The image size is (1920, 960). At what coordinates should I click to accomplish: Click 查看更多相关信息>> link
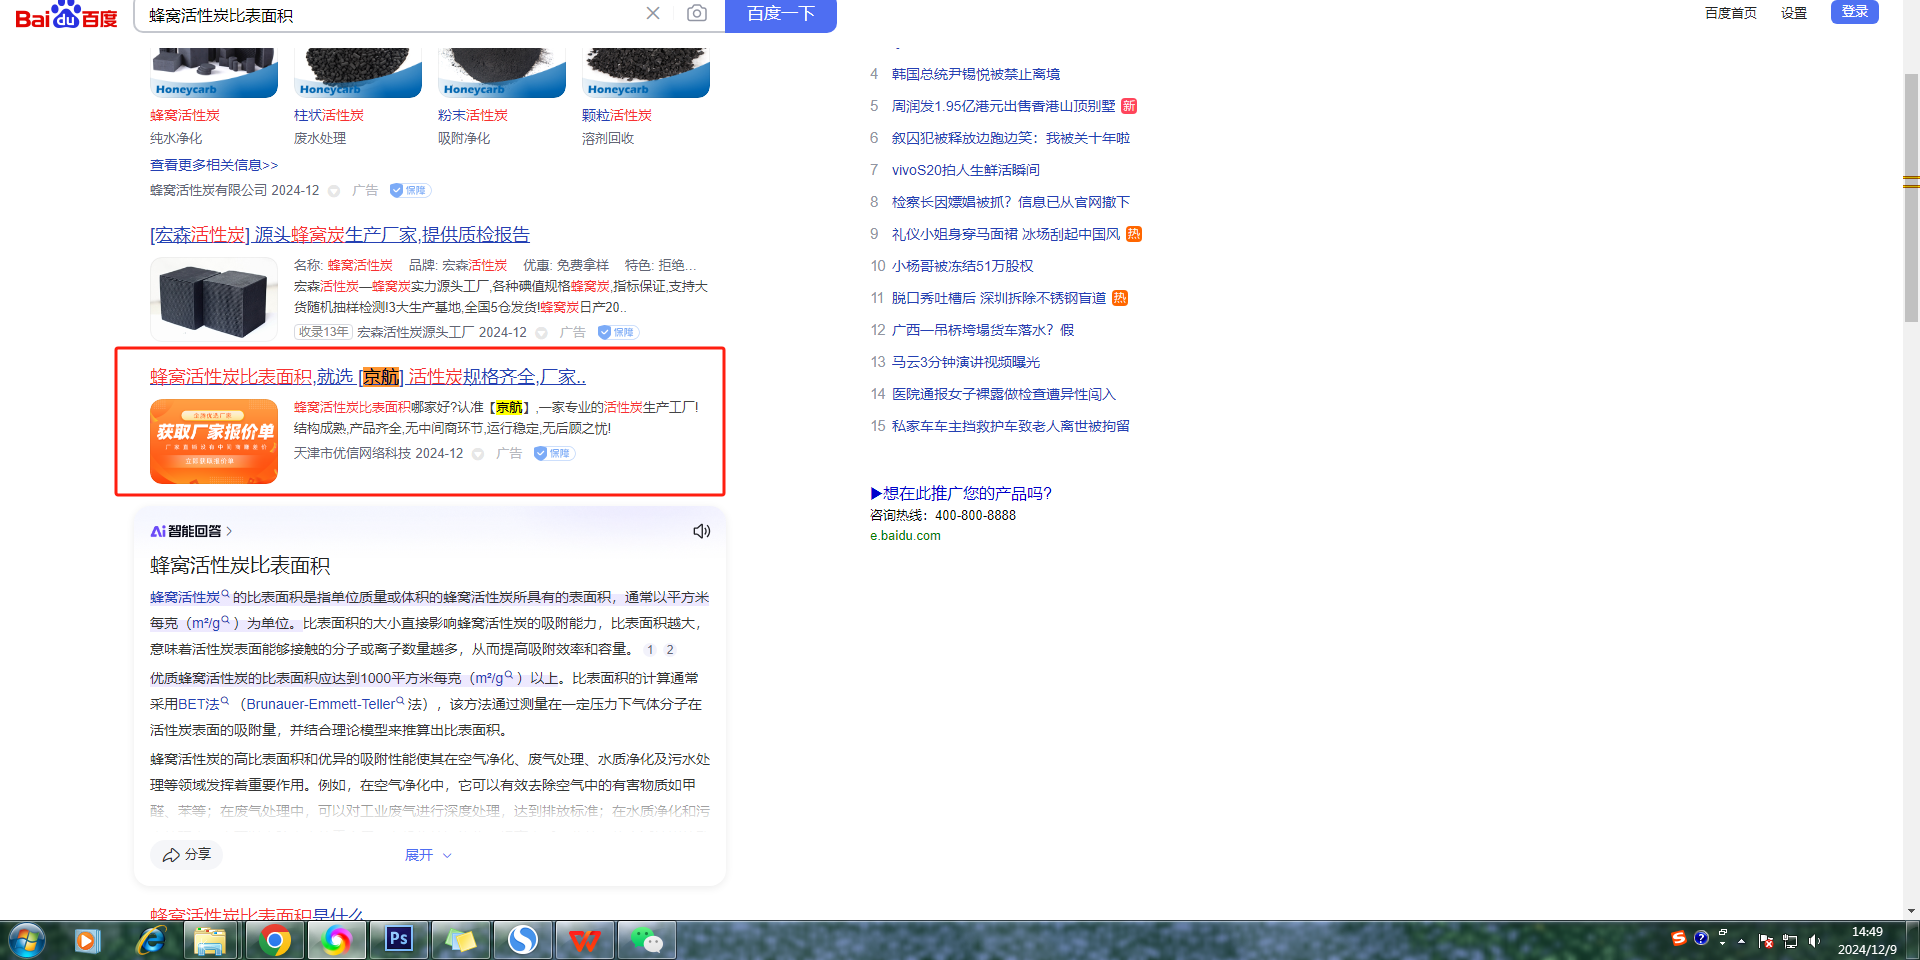[214, 165]
